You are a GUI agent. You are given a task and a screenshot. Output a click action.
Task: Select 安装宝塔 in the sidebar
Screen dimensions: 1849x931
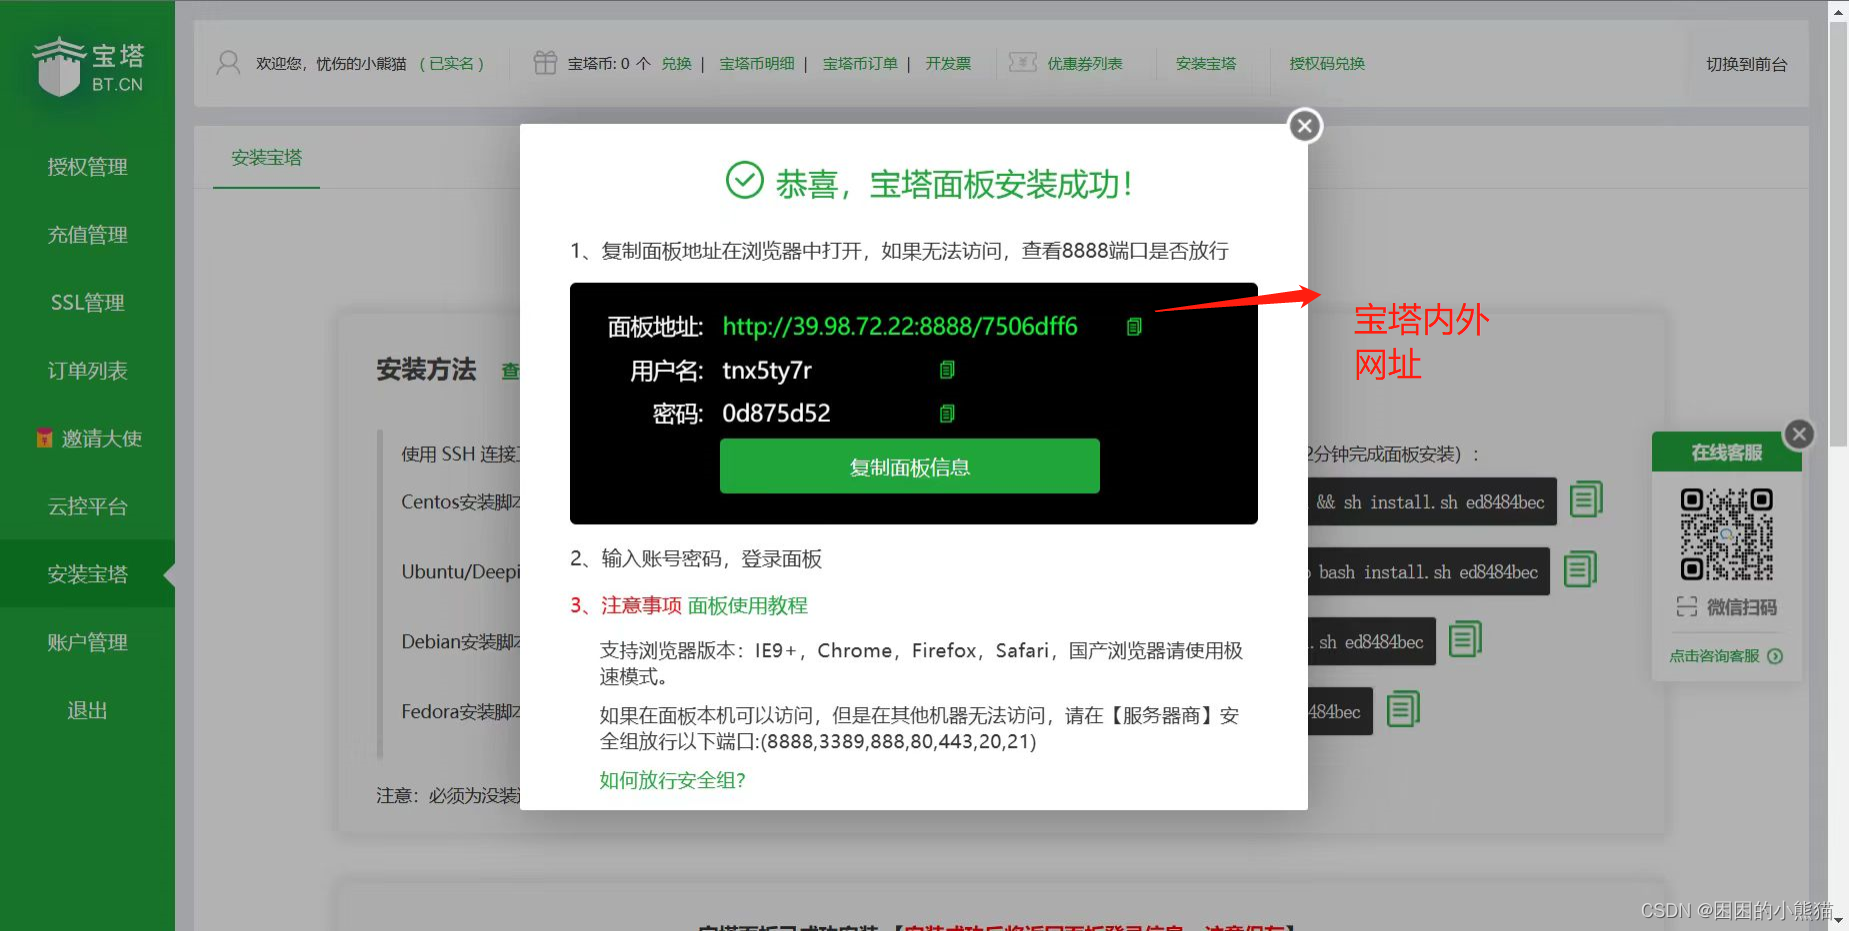[87, 574]
